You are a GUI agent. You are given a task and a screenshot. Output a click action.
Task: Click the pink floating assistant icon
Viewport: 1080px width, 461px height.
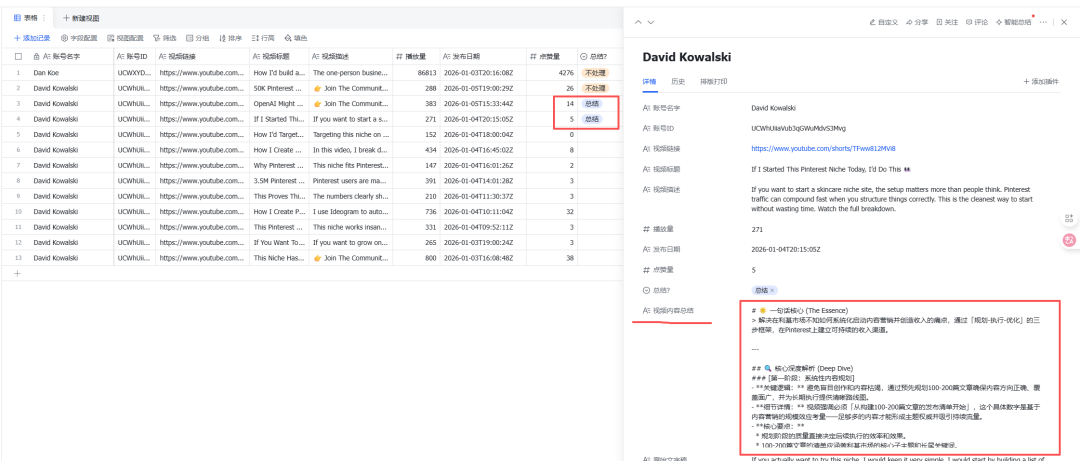[1069, 239]
